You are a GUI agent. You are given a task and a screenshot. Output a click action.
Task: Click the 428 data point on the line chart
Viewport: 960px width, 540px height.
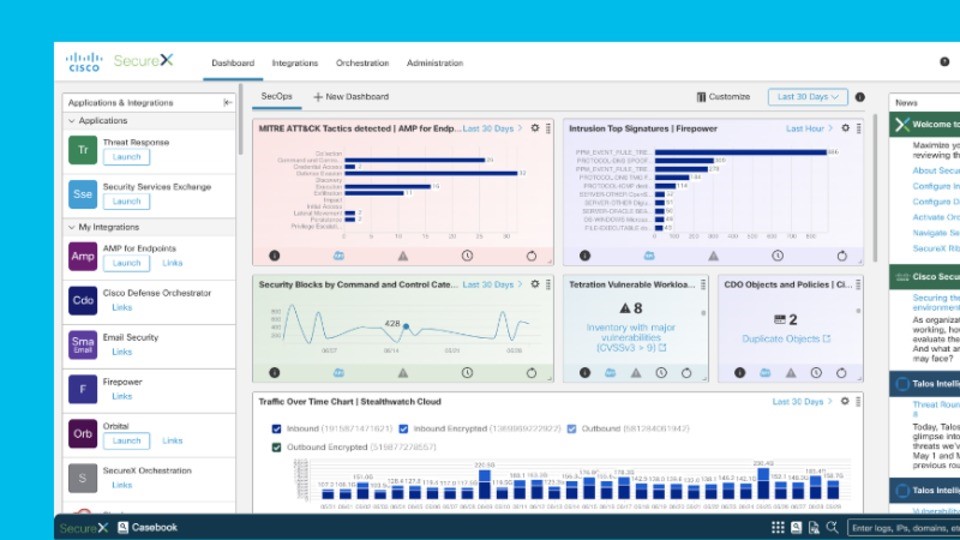(x=406, y=326)
